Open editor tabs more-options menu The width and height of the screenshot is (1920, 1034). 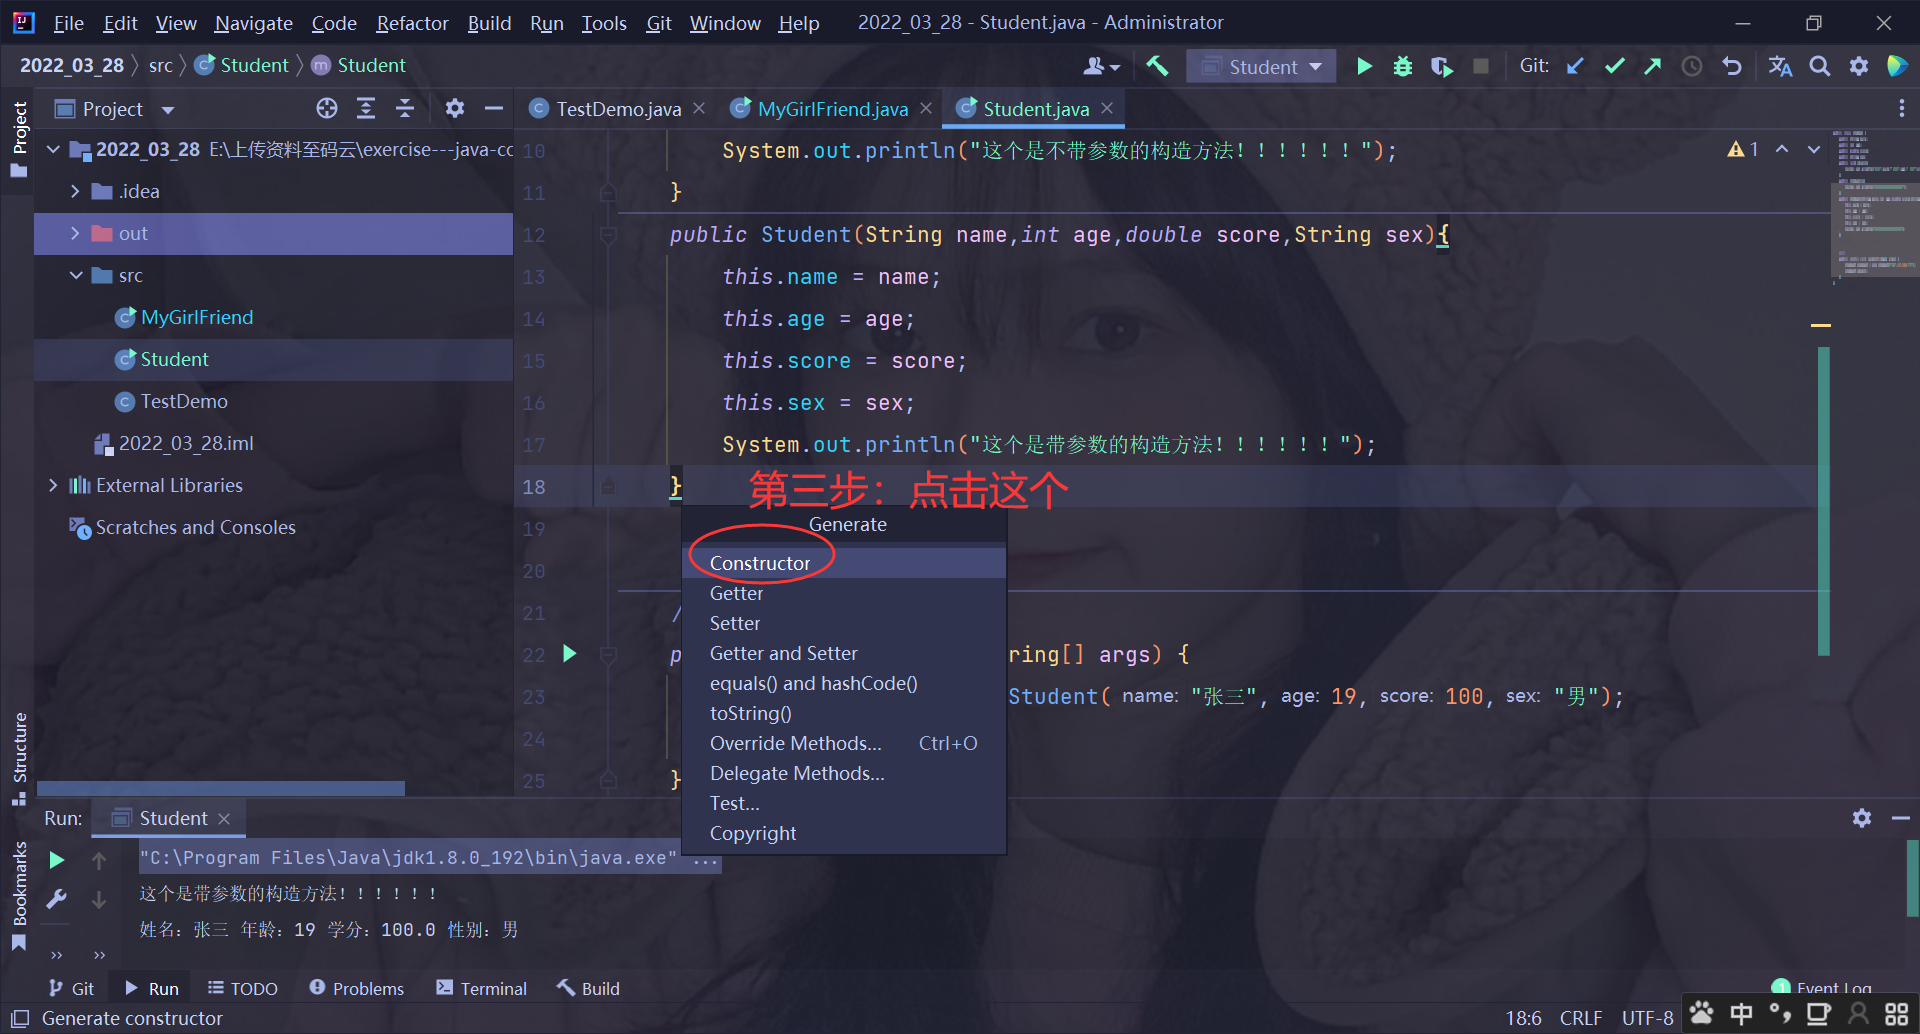tap(1902, 109)
